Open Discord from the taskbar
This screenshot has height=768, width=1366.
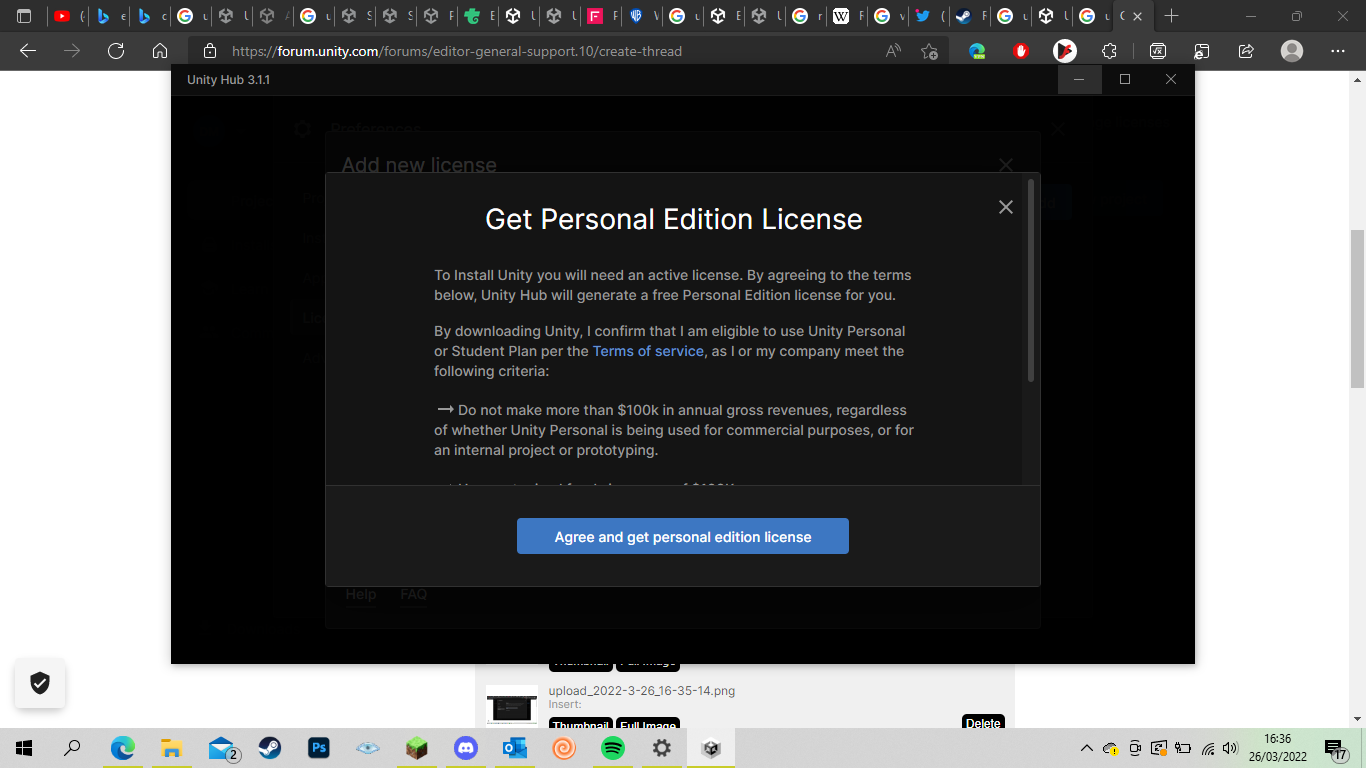tap(466, 748)
